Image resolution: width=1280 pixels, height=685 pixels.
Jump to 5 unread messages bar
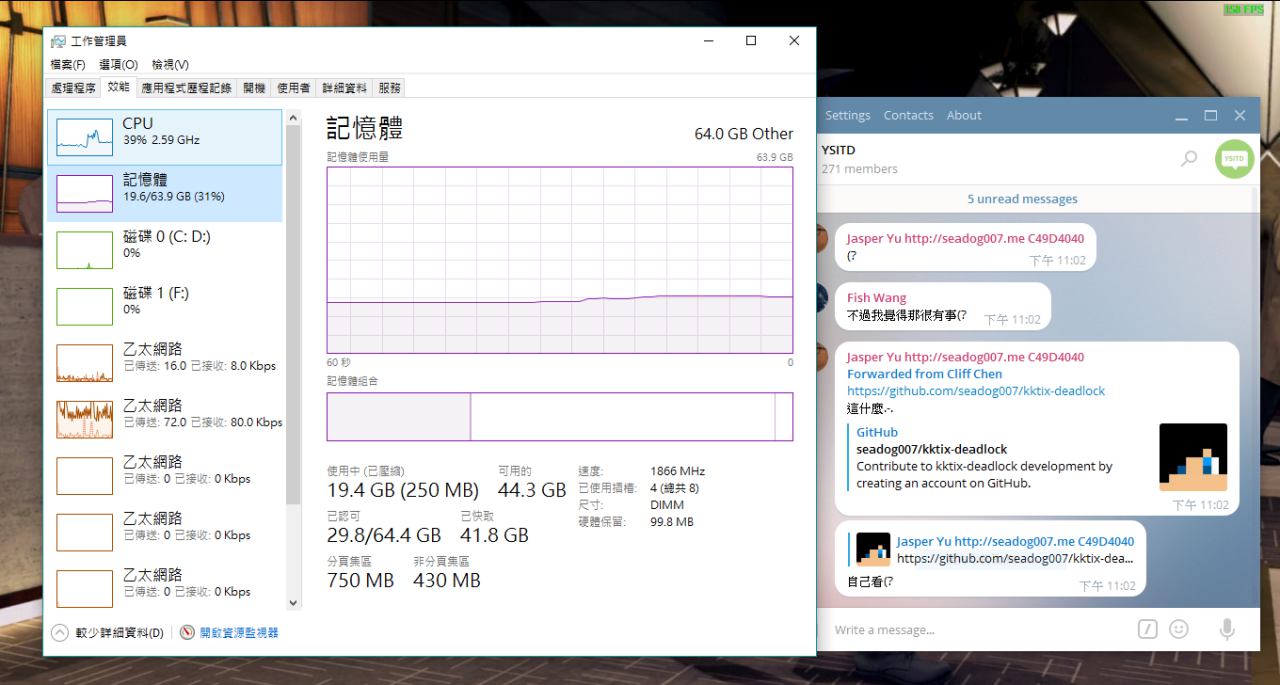point(1022,199)
